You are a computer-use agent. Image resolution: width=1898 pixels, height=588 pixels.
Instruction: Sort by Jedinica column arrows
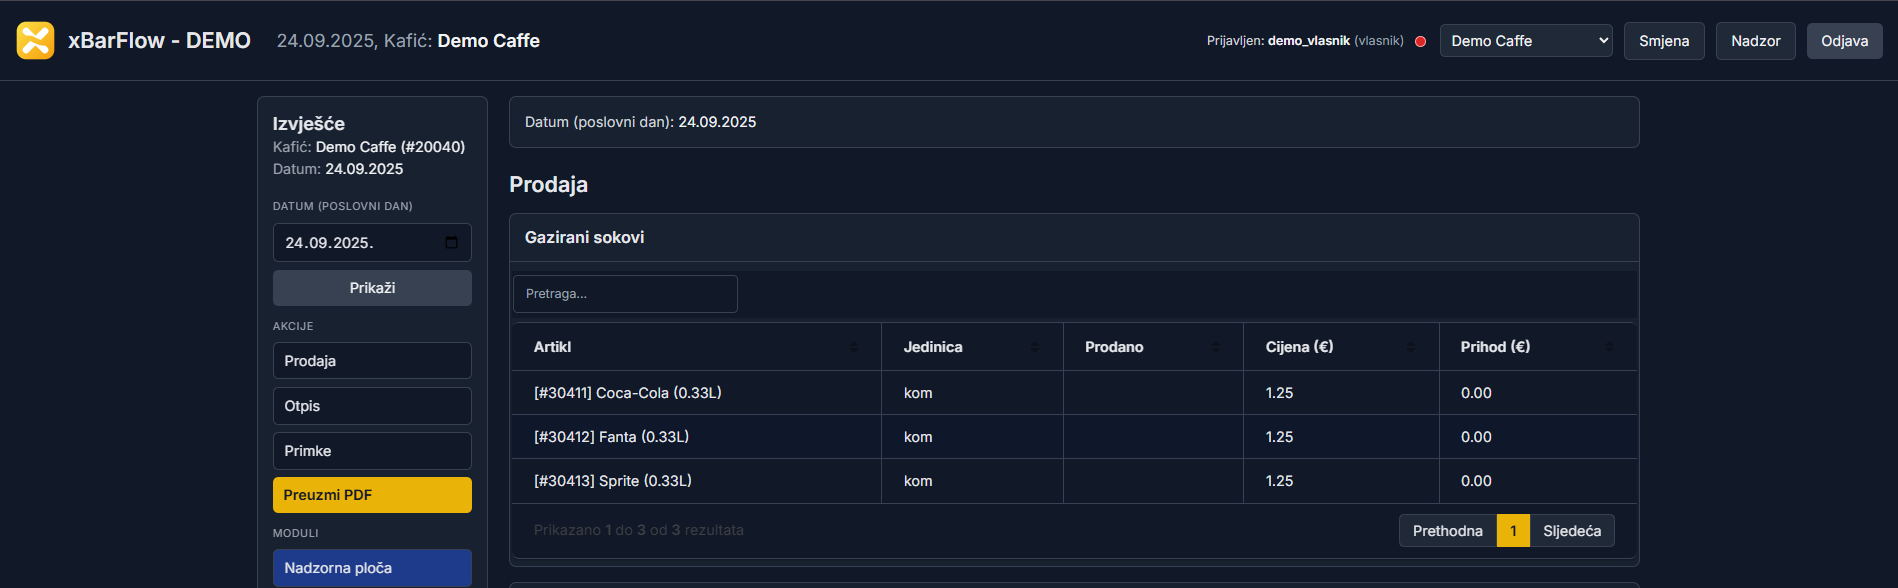tap(1035, 347)
